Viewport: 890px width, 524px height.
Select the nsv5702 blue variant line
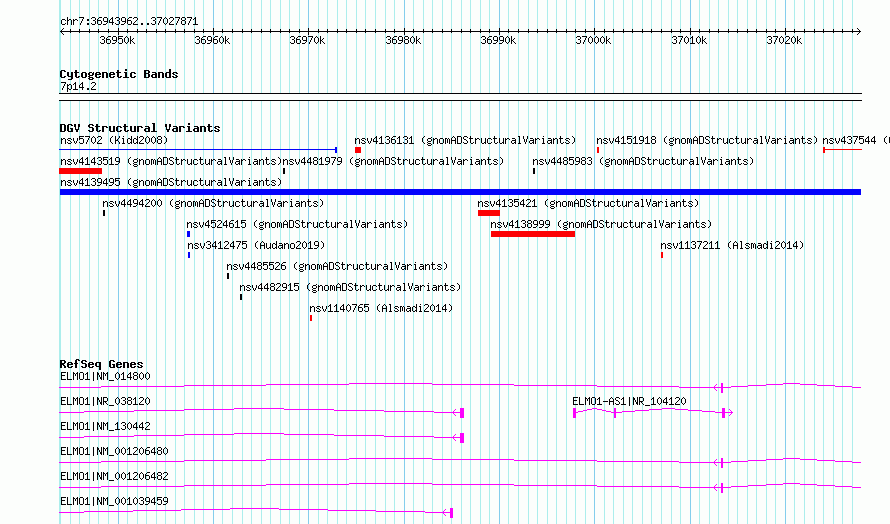(x=198, y=150)
